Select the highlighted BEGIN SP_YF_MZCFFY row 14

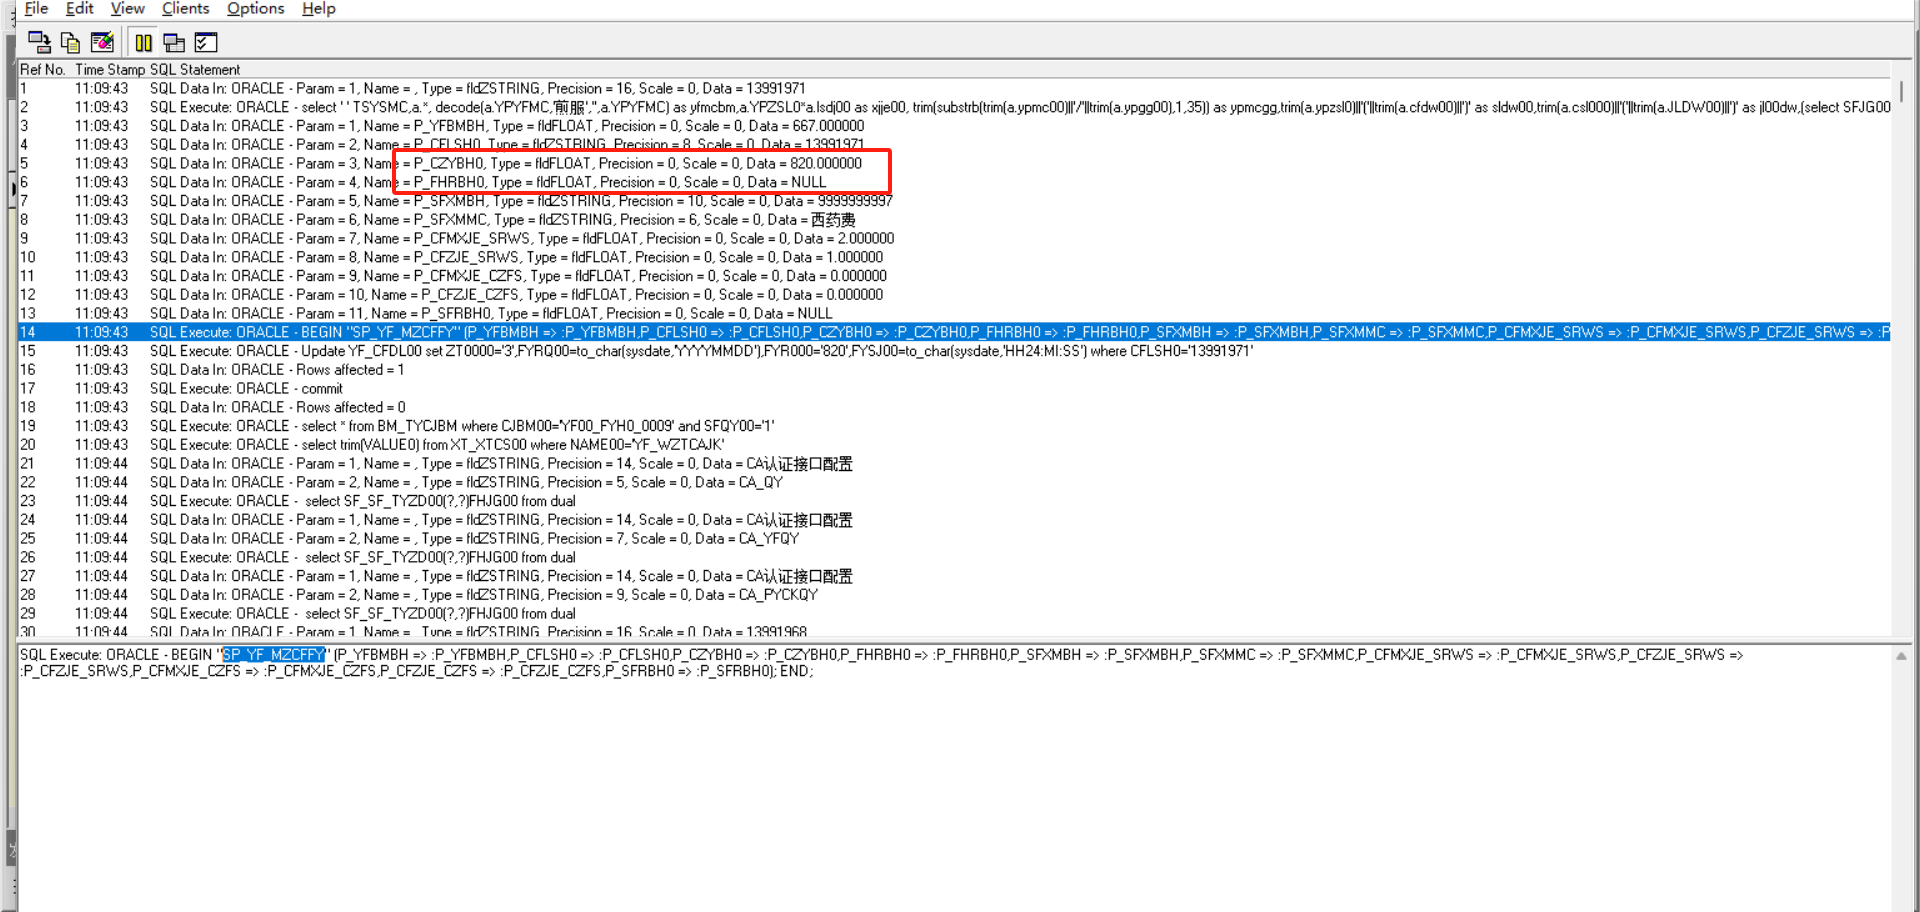954,332
